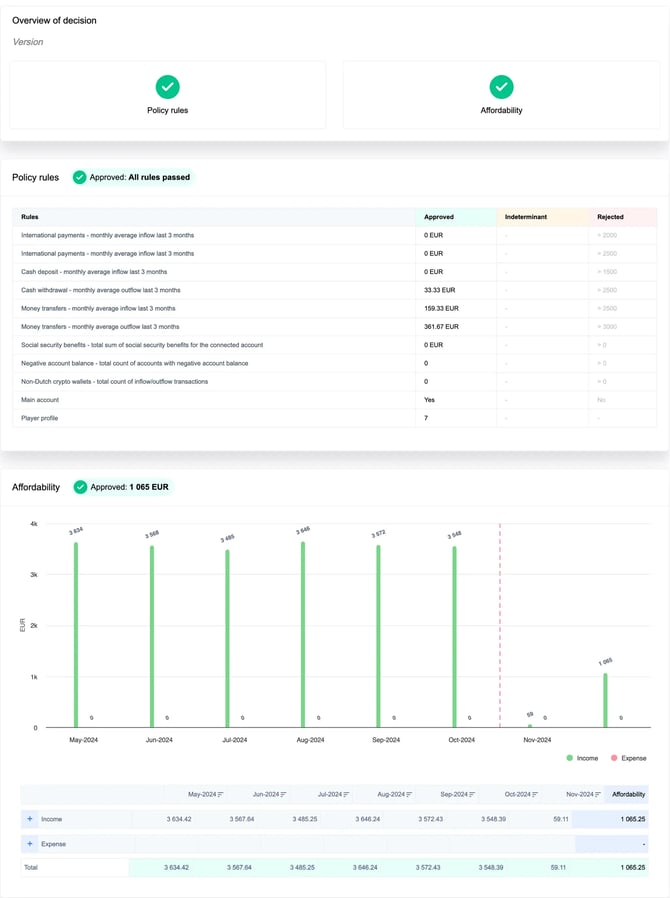The width and height of the screenshot is (670, 898).
Task: Click the Policy rules green checkmark icon
Action: pyautogui.click(x=168, y=87)
